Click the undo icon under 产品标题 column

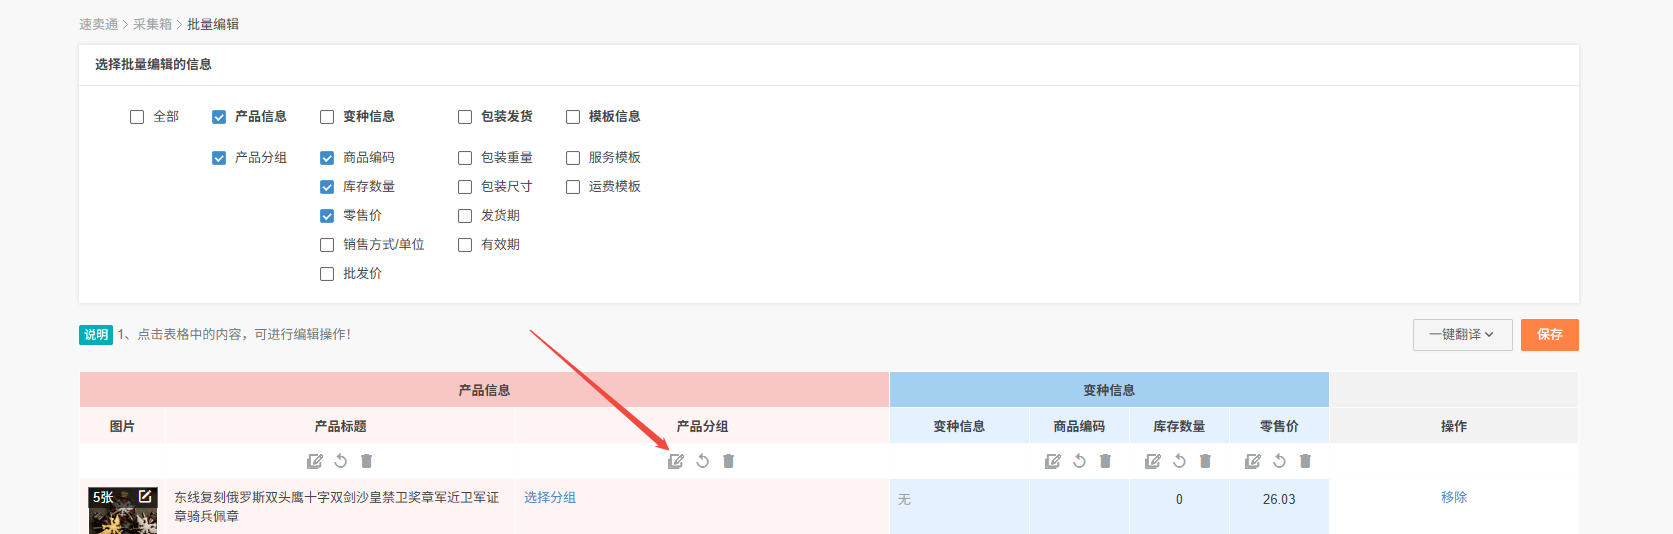tap(341, 461)
